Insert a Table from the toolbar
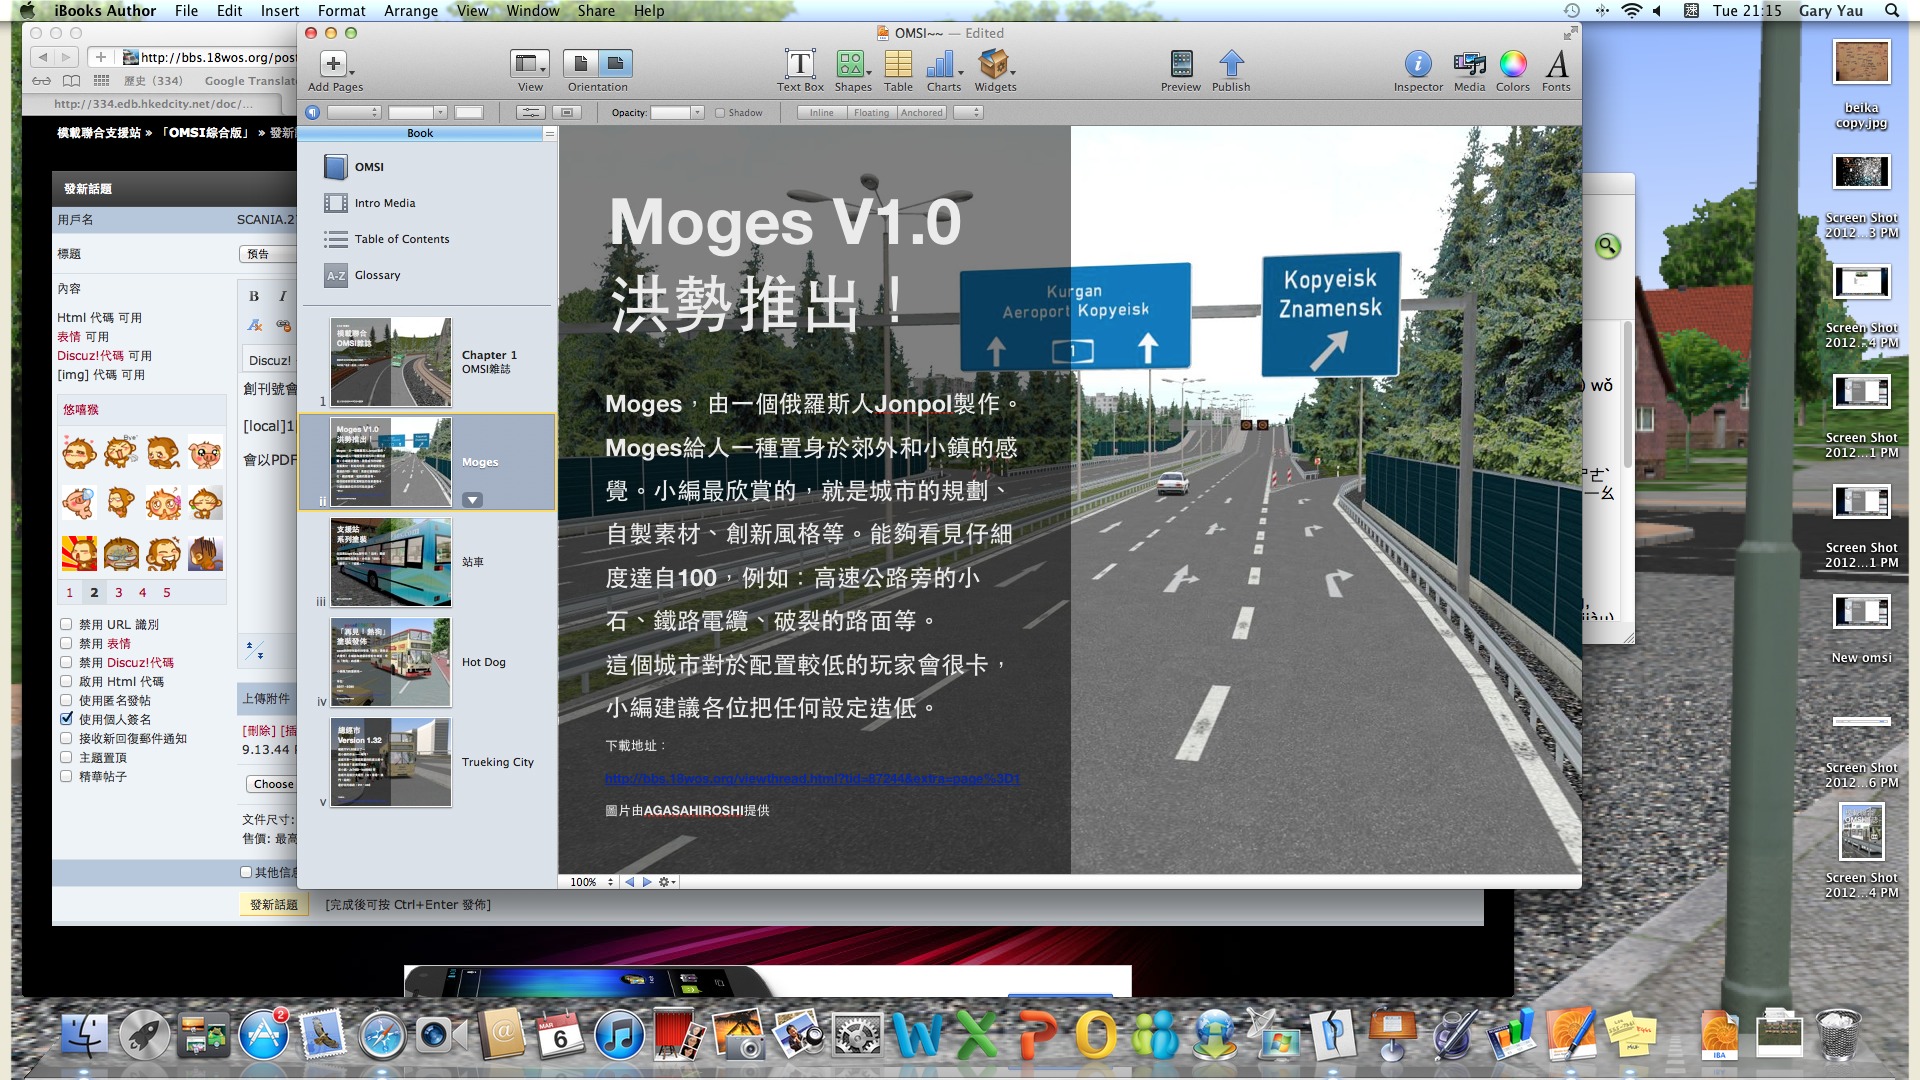1920x1080 pixels. pos(898,65)
